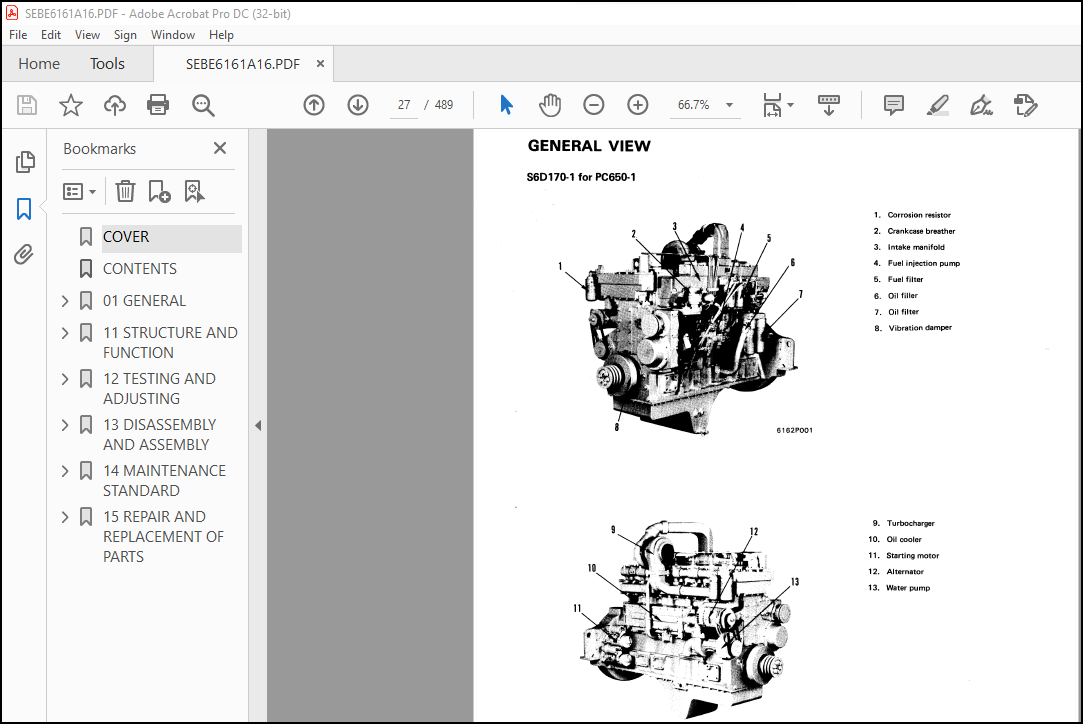Click the 'Corrosion resistor' legend entry
The image size is (1083, 724).
[919, 215]
